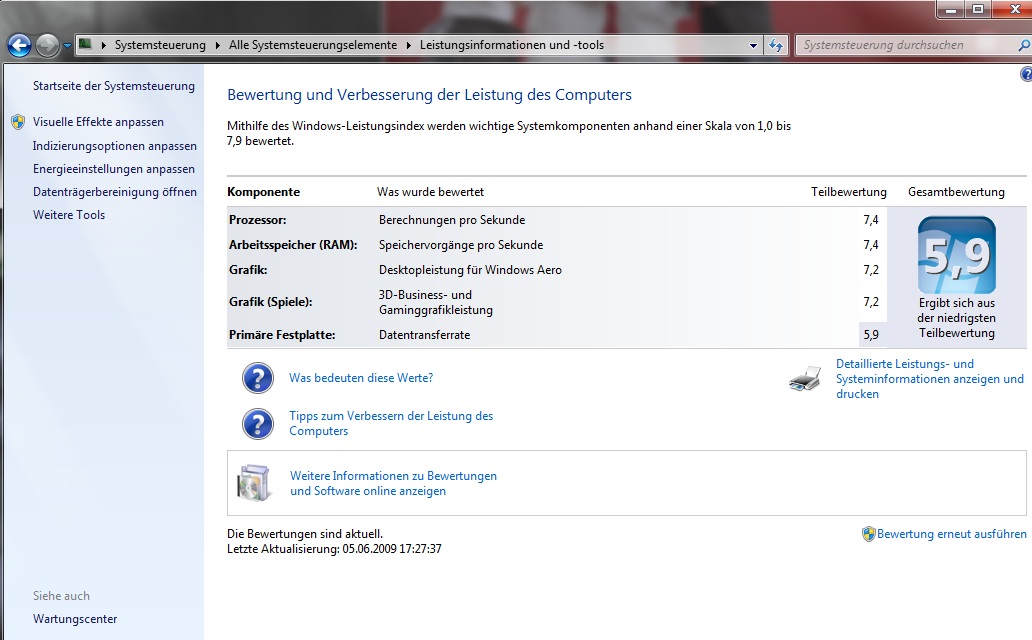Click the Komponente column header
Viewport: 1032px width, 640px height.
263,192
